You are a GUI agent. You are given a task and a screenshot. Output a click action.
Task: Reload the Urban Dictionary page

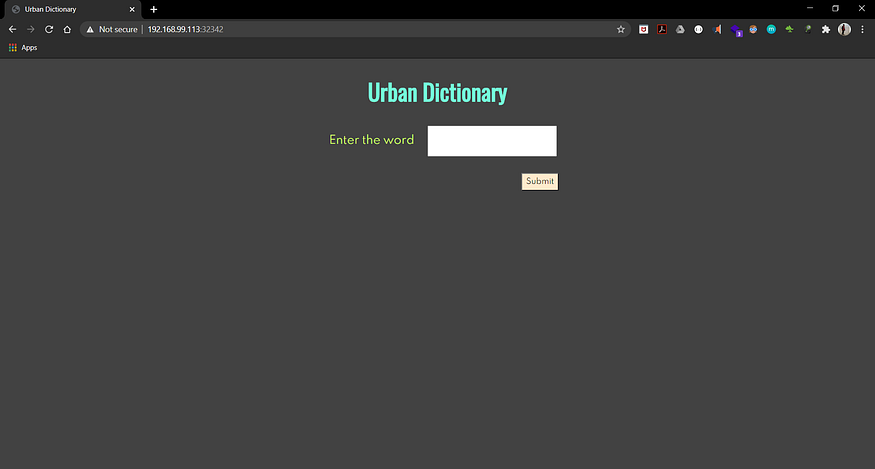[x=49, y=30]
